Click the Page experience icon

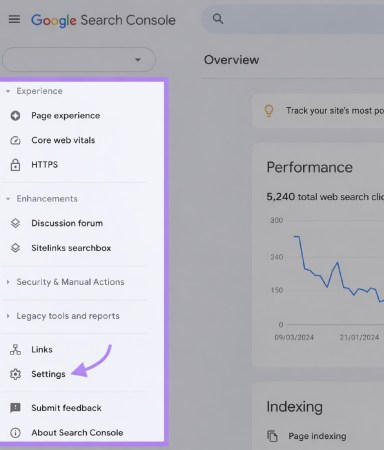(15, 116)
